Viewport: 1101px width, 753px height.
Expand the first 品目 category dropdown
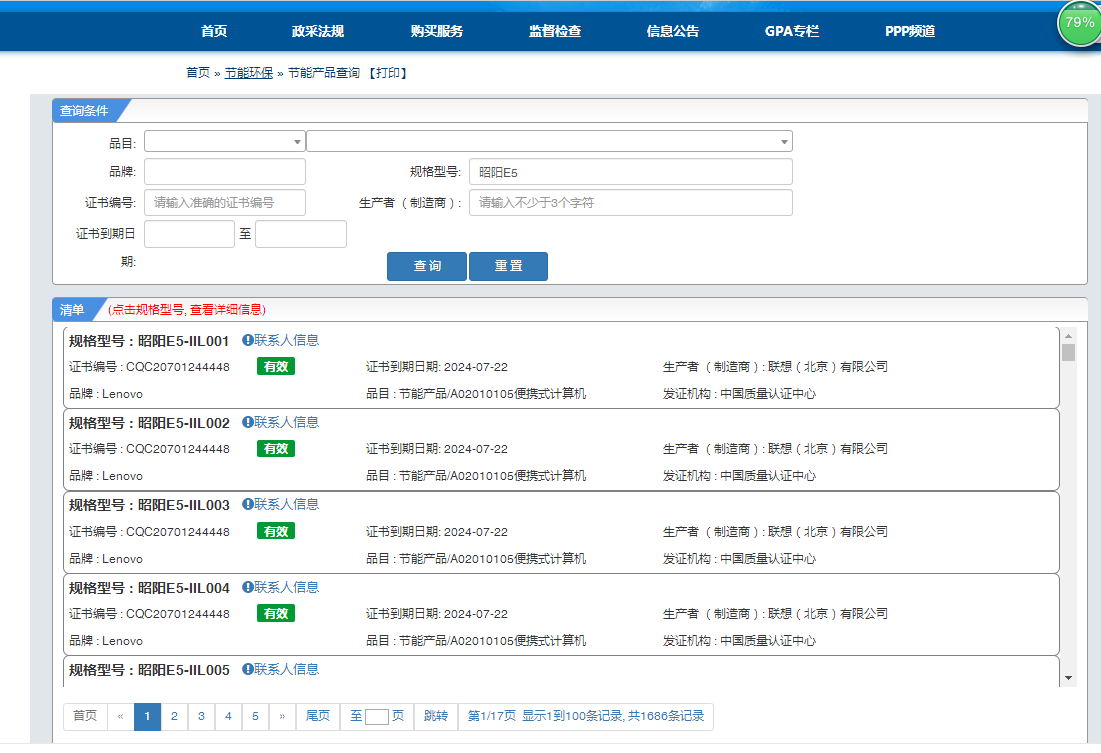tap(225, 141)
